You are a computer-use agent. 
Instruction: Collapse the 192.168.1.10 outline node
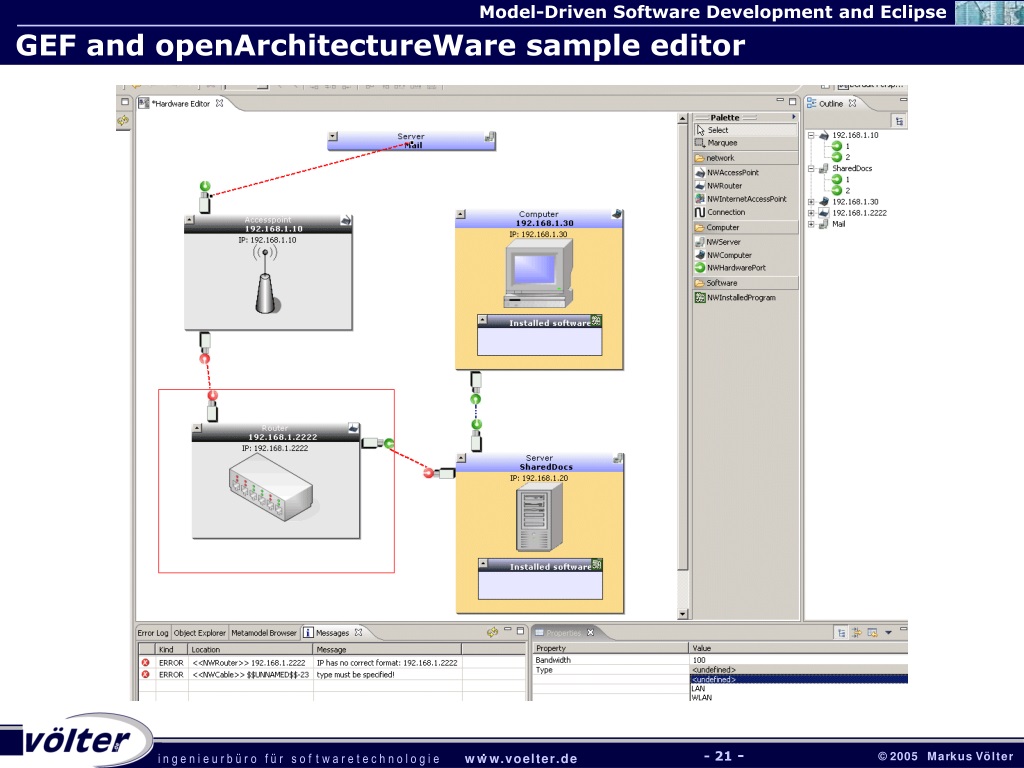[x=811, y=136]
